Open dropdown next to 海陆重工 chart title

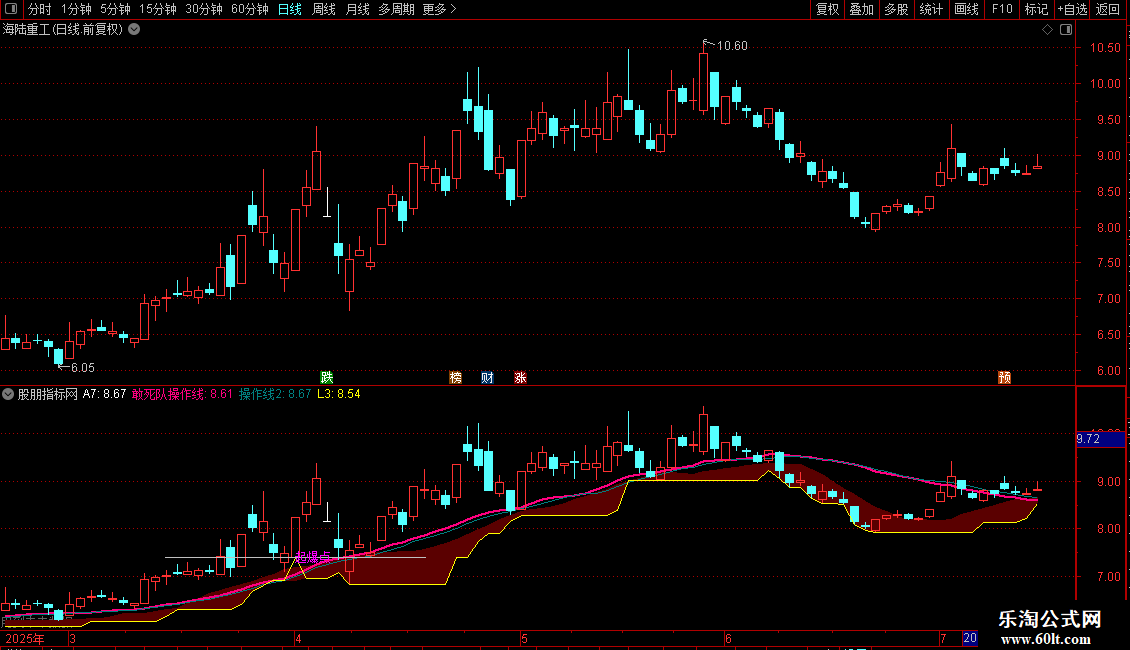pyautogui.click(x=134, y=30)
